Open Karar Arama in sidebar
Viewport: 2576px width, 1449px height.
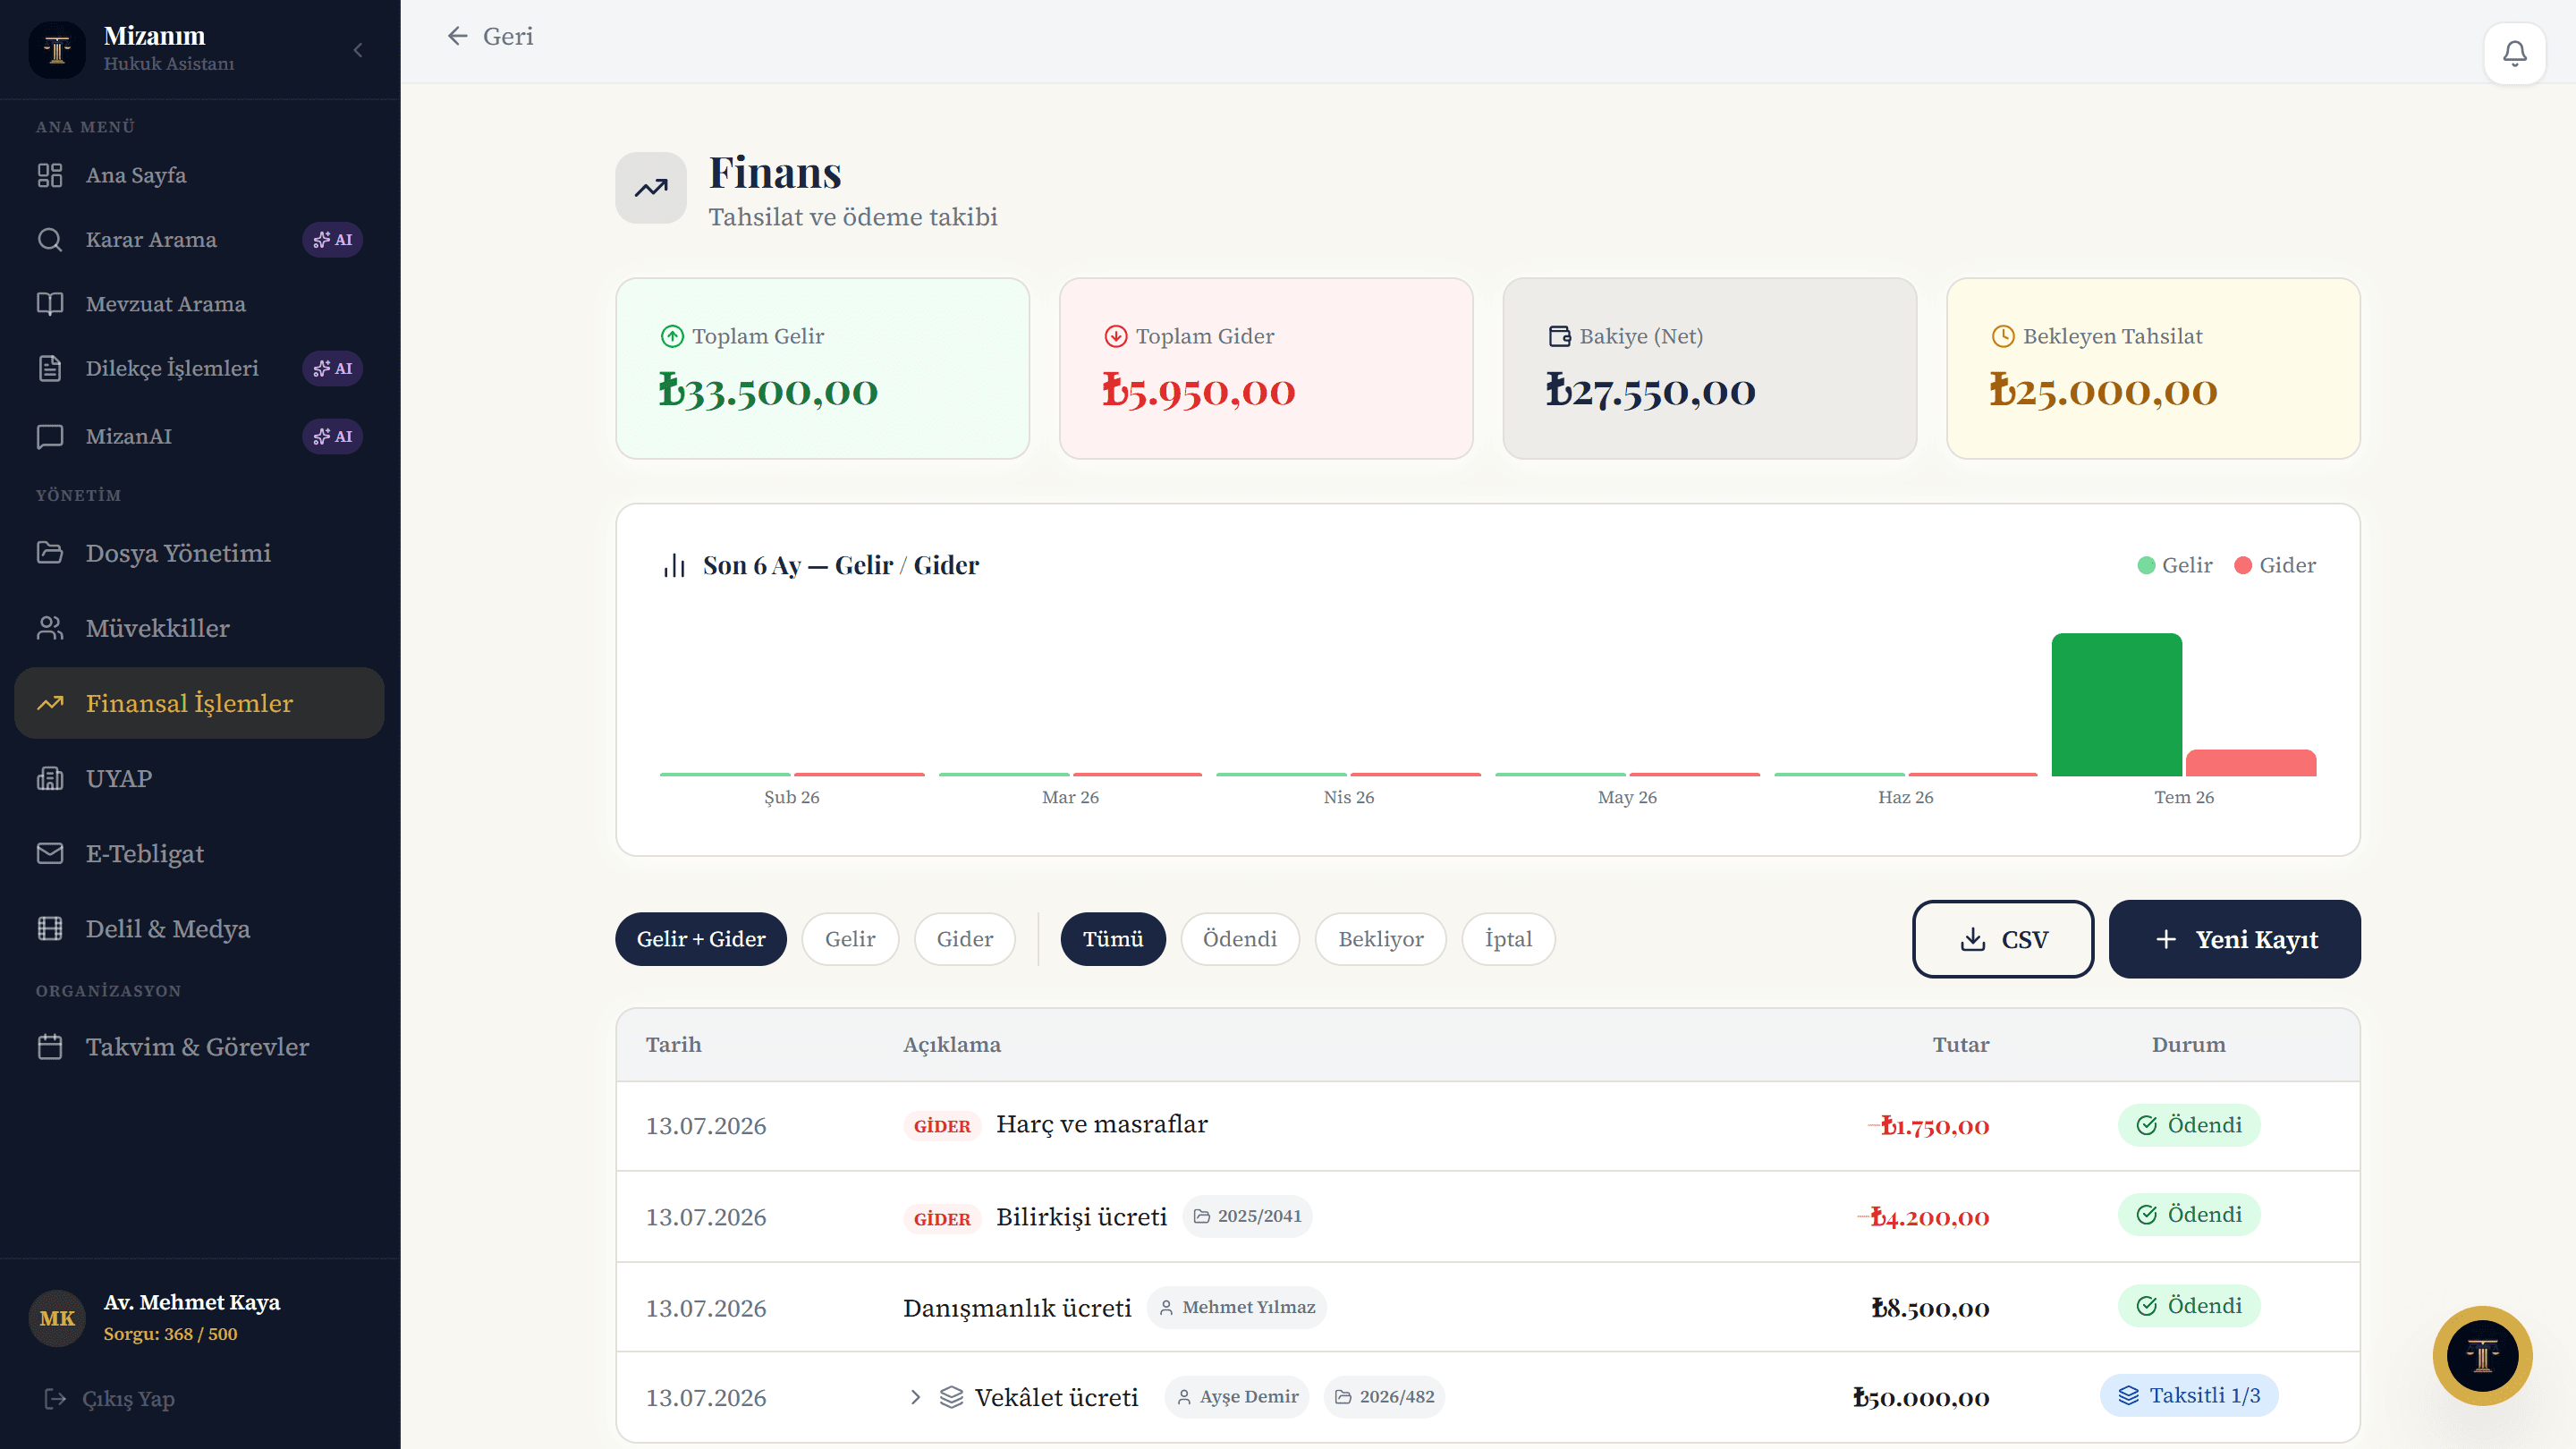[x=200, y=239]
